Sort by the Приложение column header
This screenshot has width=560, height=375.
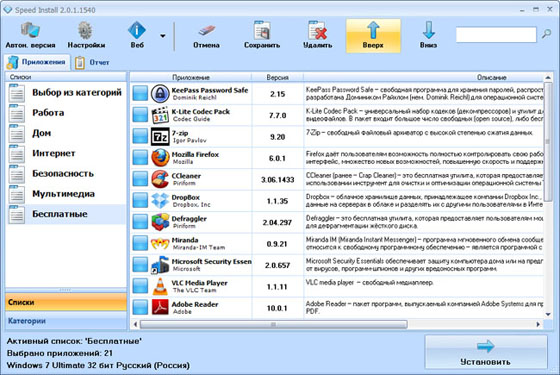(191, 77)
